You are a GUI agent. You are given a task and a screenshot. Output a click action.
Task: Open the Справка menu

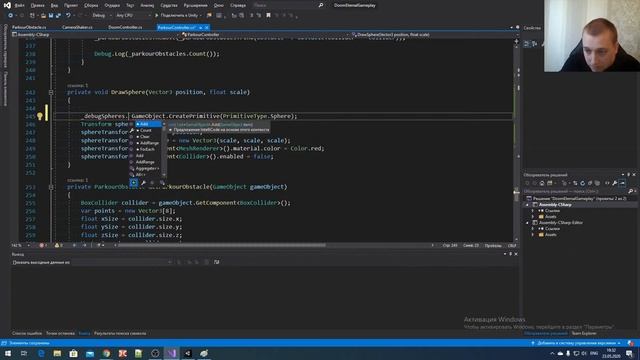click(x=238, y=5)
